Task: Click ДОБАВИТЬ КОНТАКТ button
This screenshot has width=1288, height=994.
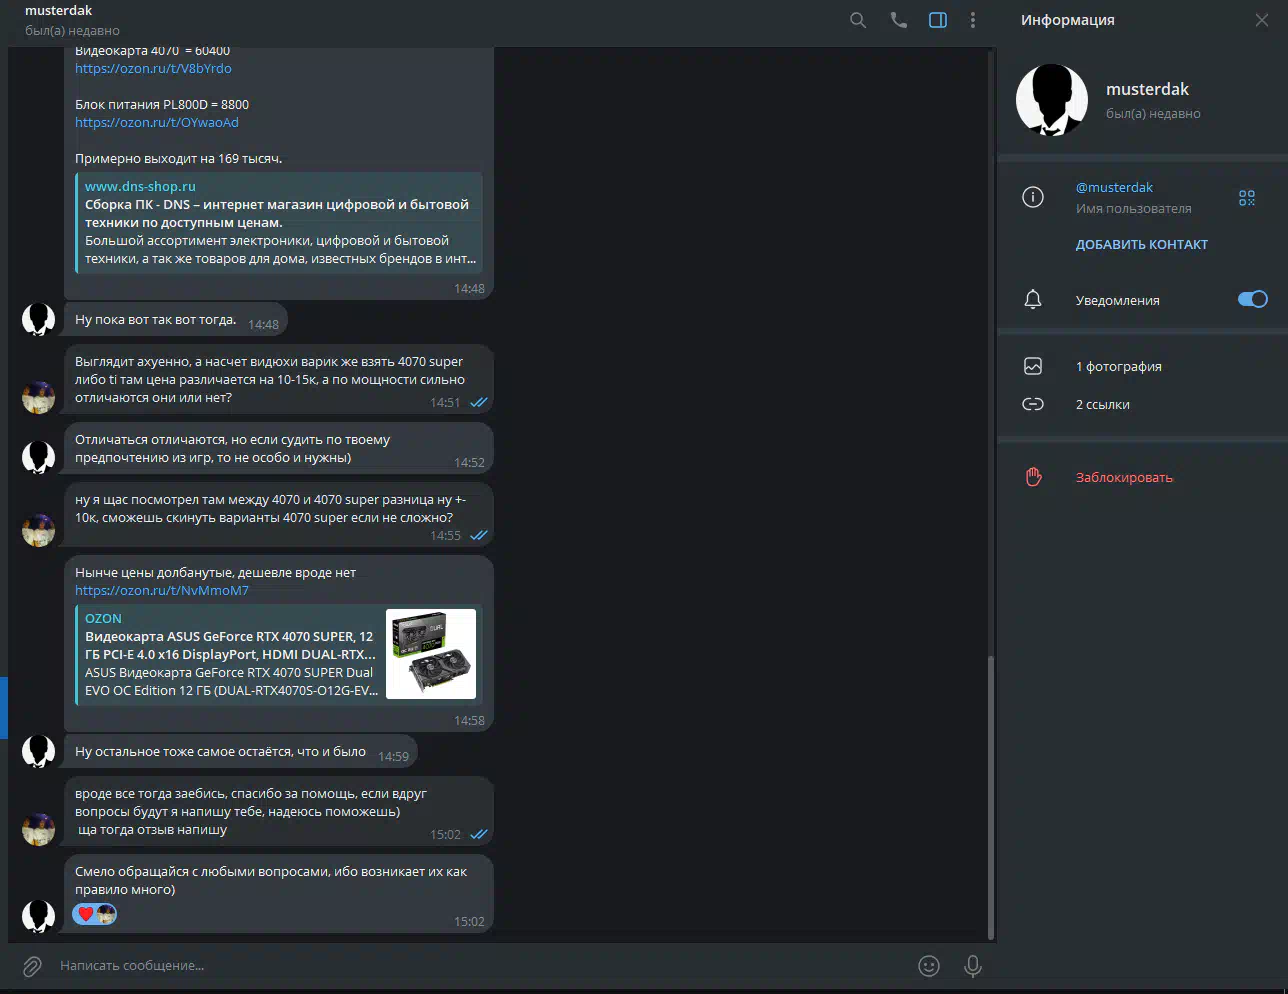Action: point(1141,245)
